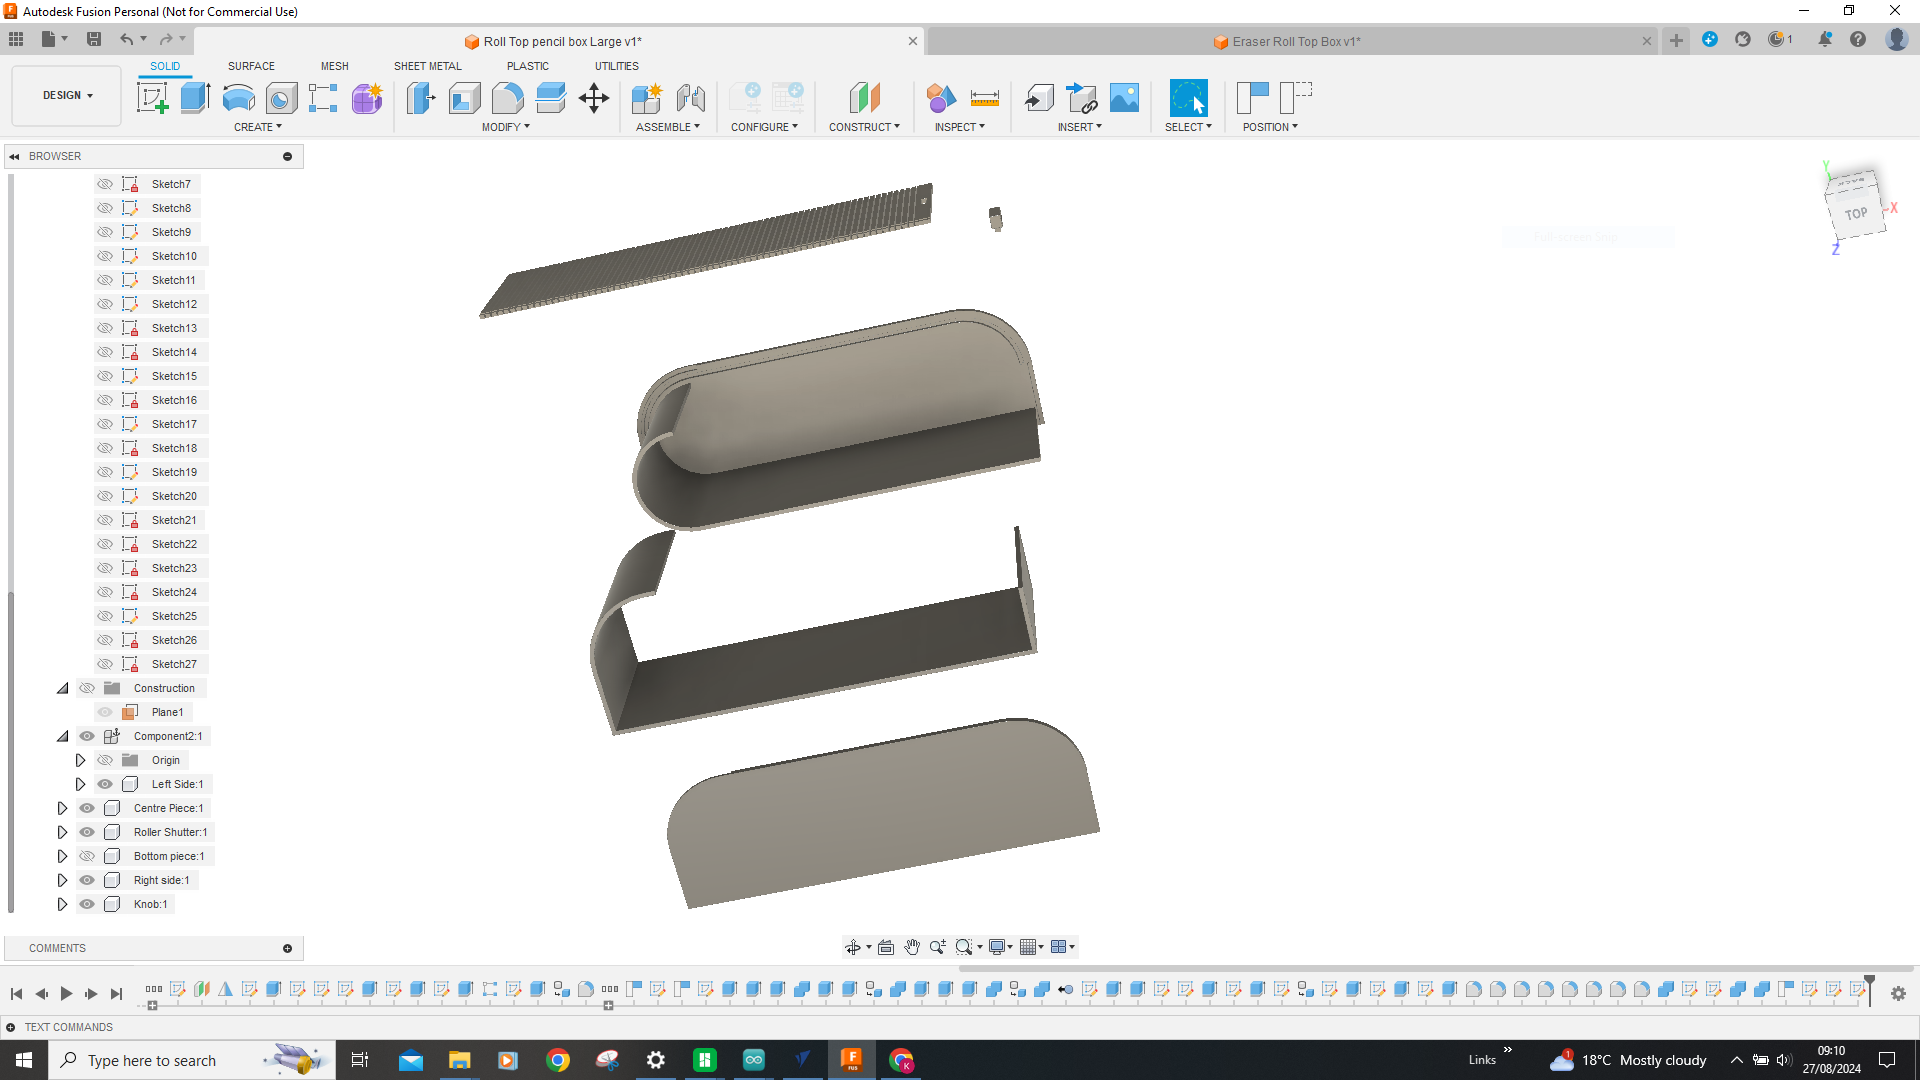Viewport: 1920px width, 1080px height.
Task: Switch to the PLASTIC tab
Action: 527,66
